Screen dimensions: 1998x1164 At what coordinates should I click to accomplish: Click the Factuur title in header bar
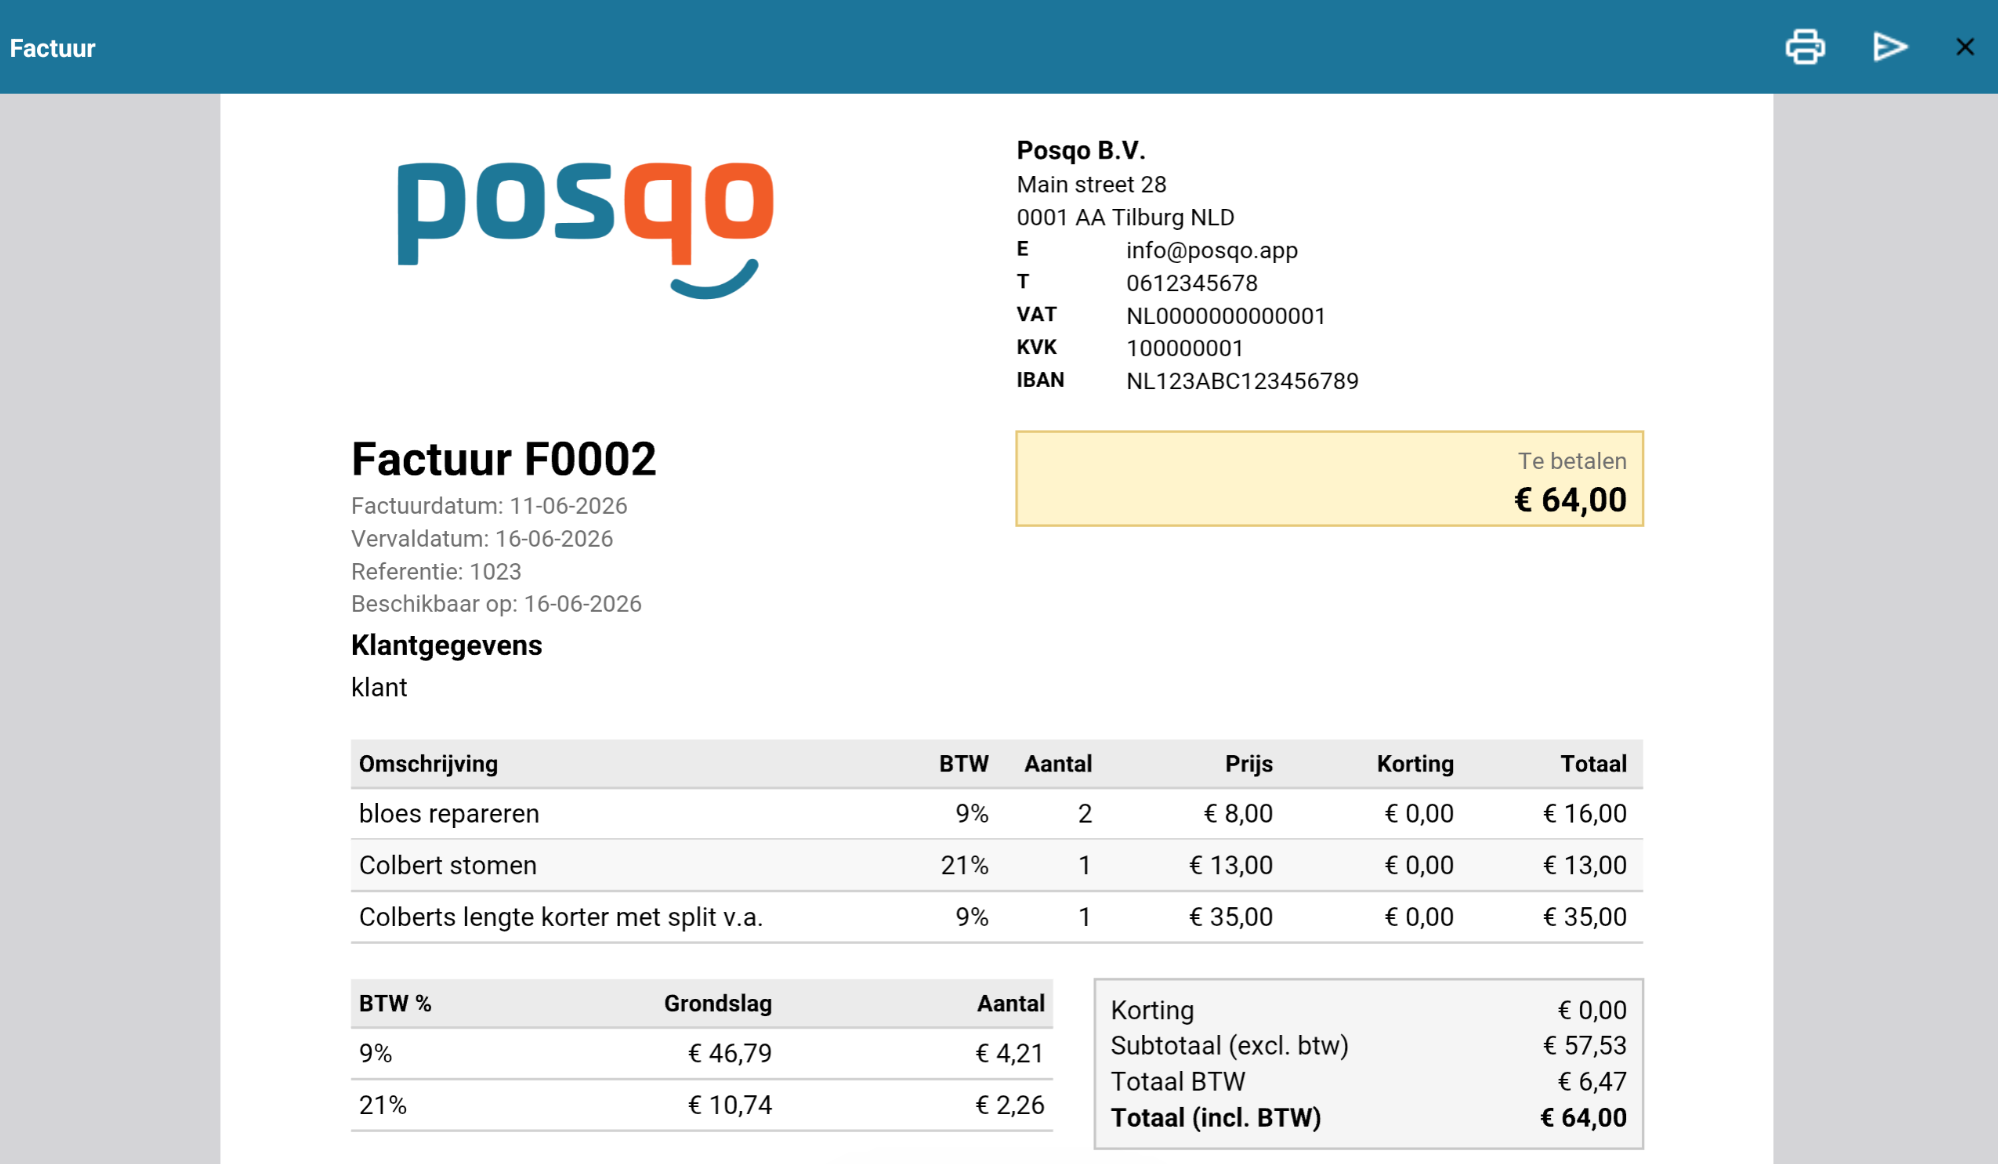point(53,48)
